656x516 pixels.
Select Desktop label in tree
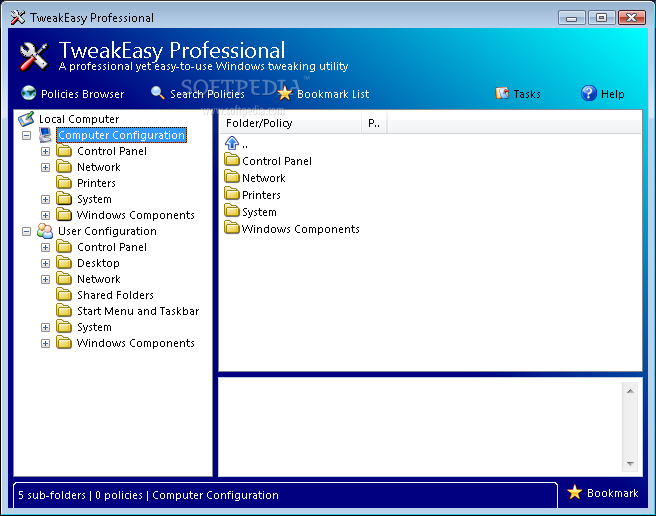pyautogui.click(x=98, y=263)
